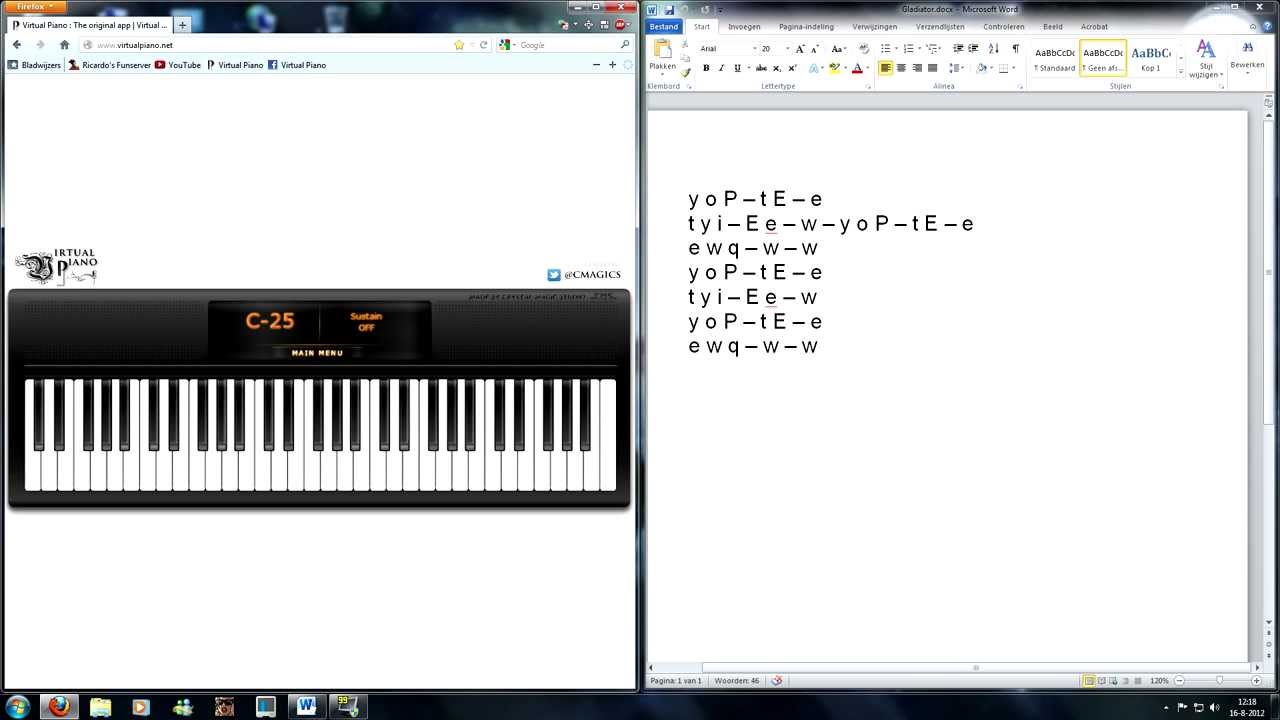Switch to Full Screen Reading view in status bar
The height and width of the screenshot is (720, 1280).
point(1102,680)
